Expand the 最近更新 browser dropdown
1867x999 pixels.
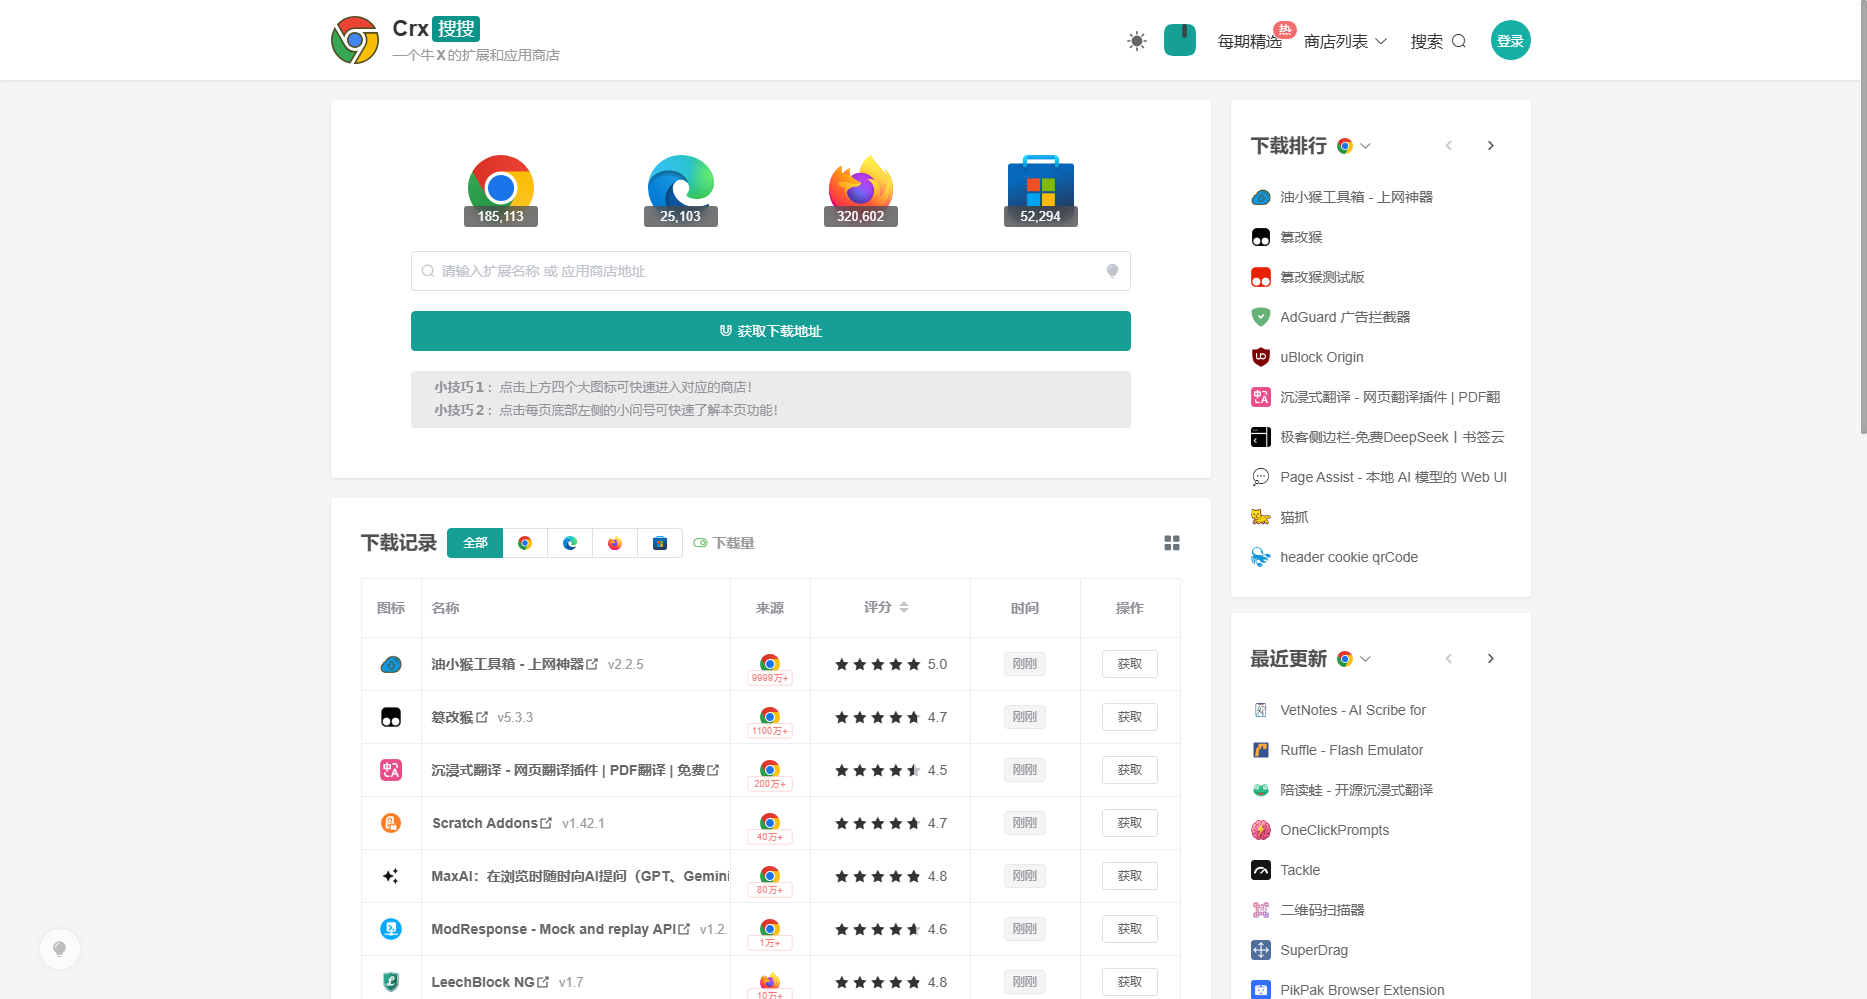[x=1354, y=659]
